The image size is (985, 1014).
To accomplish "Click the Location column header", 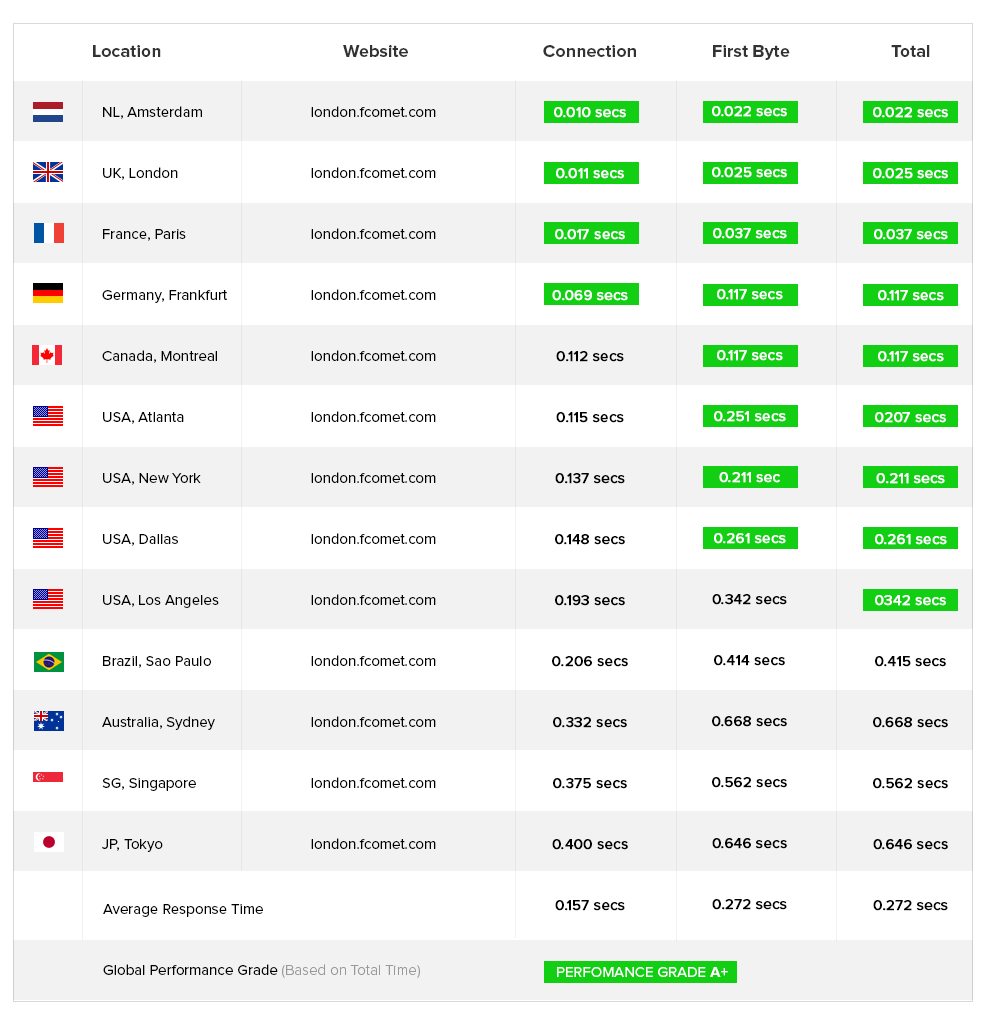I will coord(126,51).
